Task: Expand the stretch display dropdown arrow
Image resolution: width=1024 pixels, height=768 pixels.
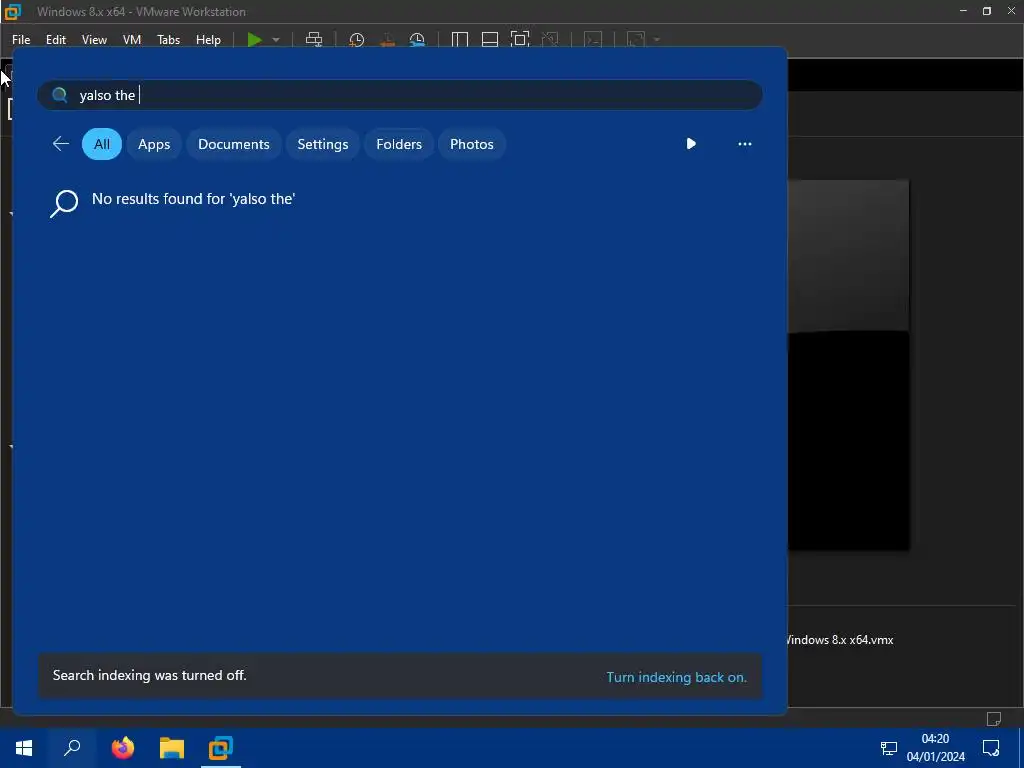Action: (x=657, y=40)
